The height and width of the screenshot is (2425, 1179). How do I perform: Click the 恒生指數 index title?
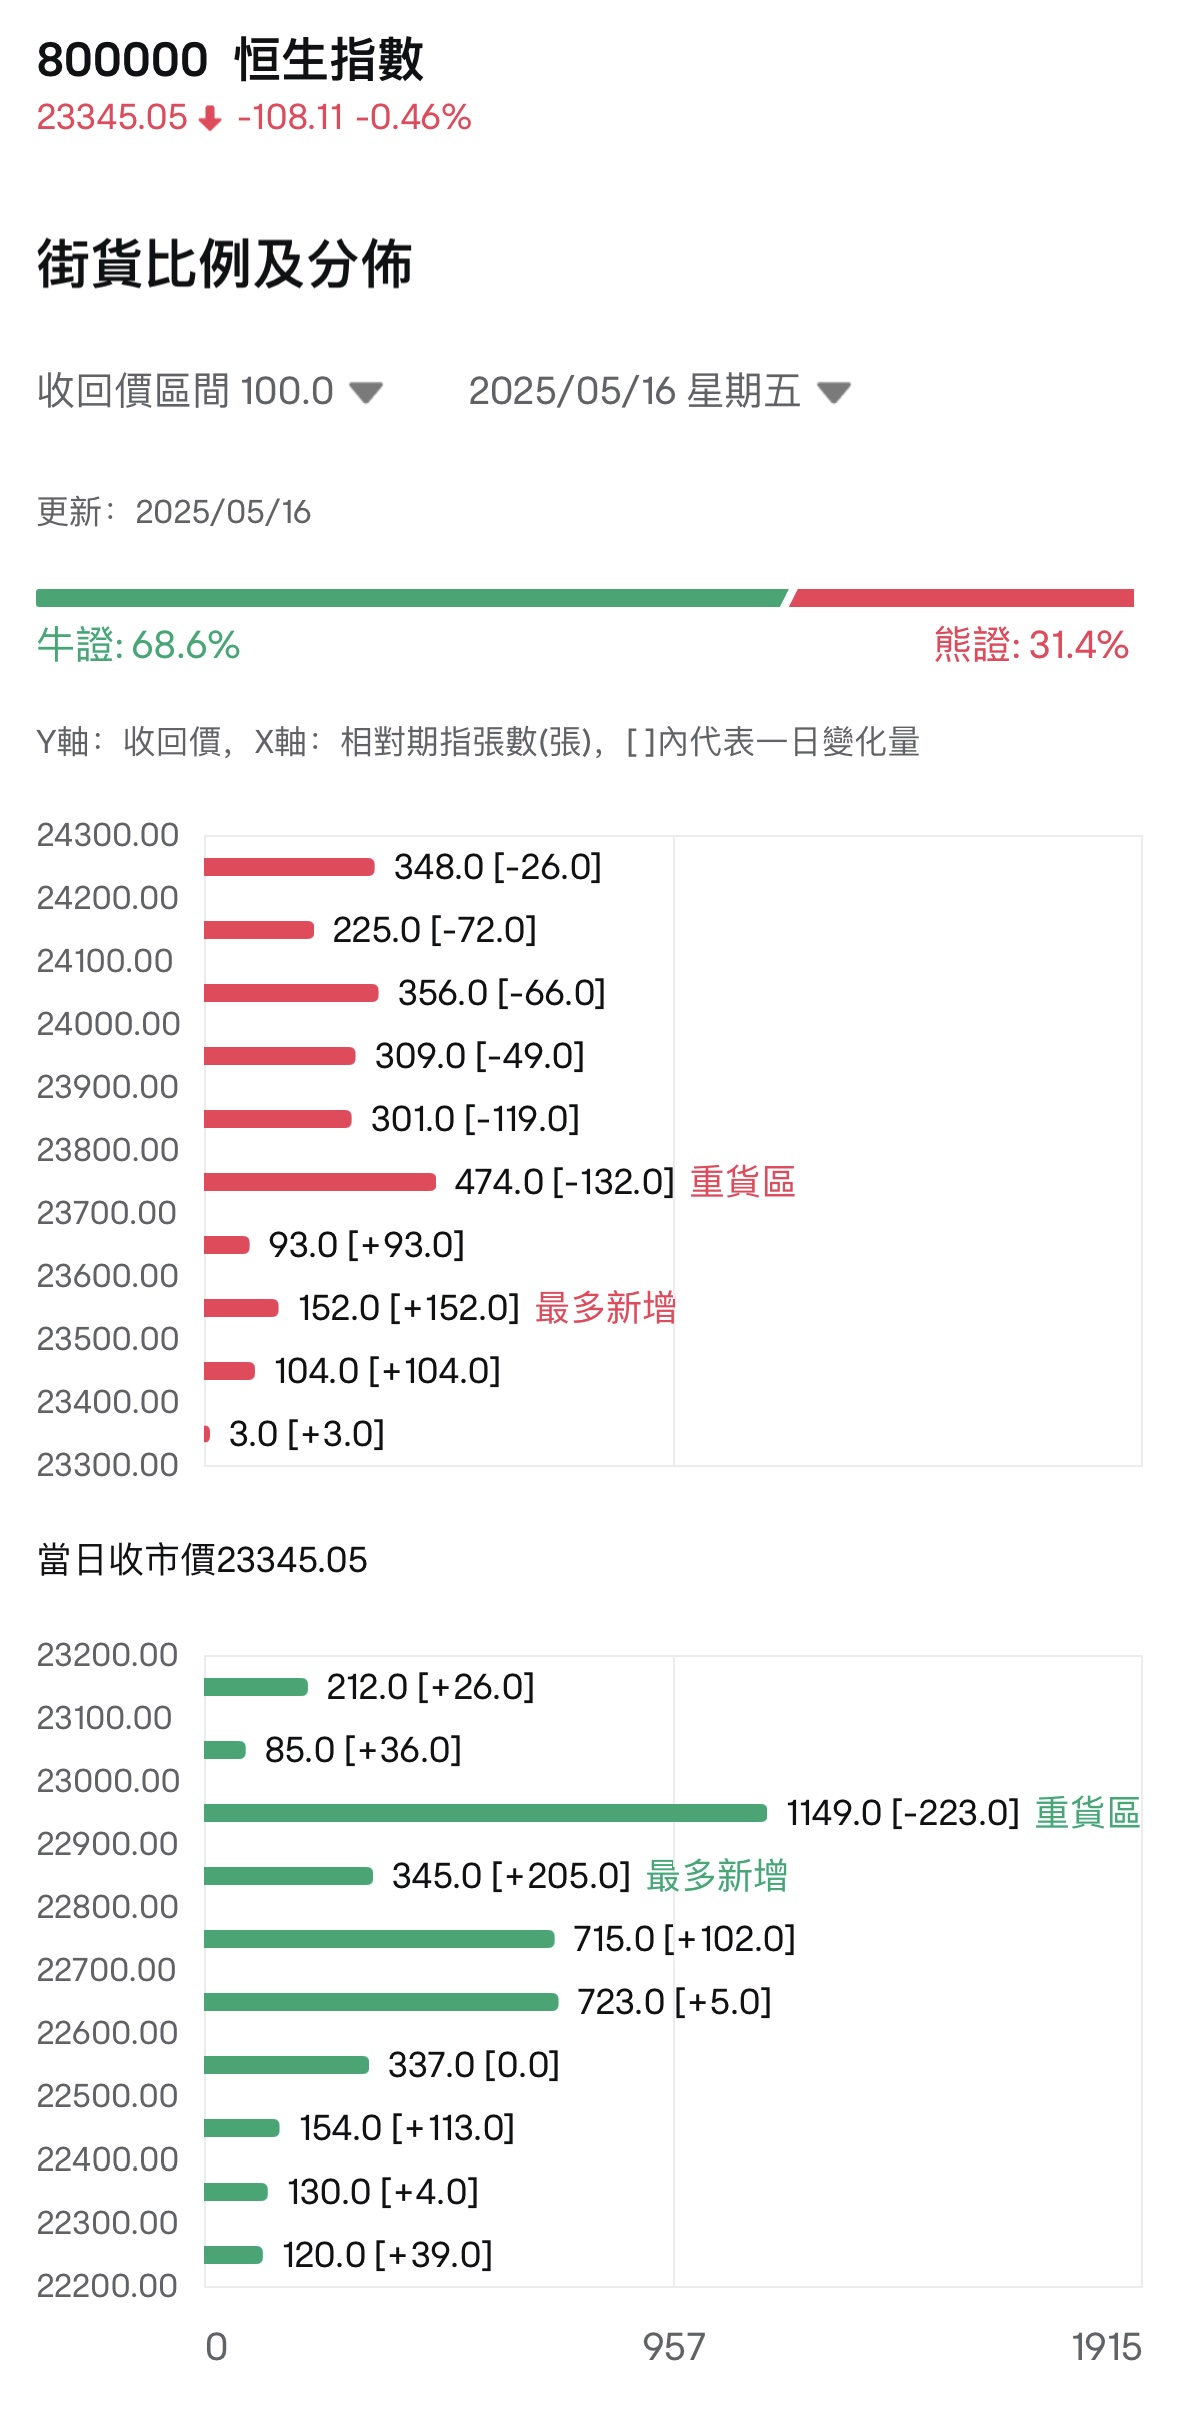329,60
